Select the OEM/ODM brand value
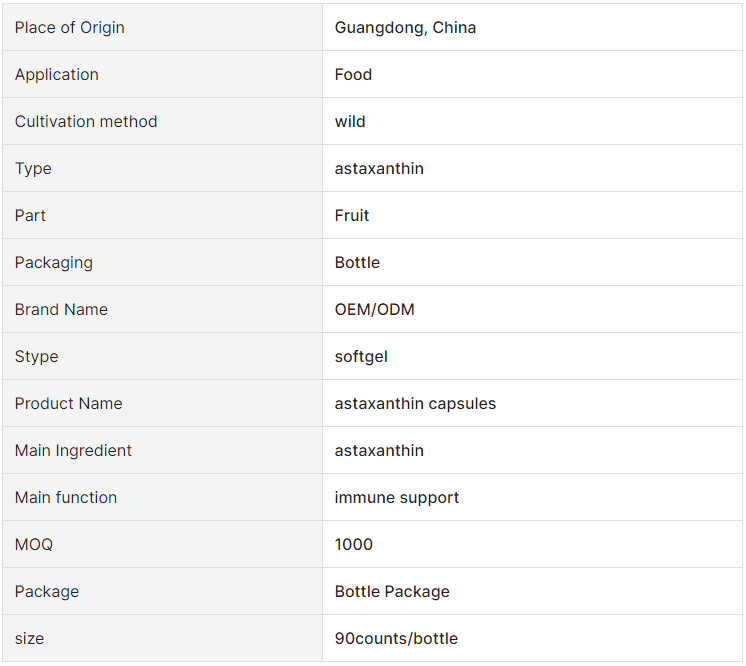 374,310
